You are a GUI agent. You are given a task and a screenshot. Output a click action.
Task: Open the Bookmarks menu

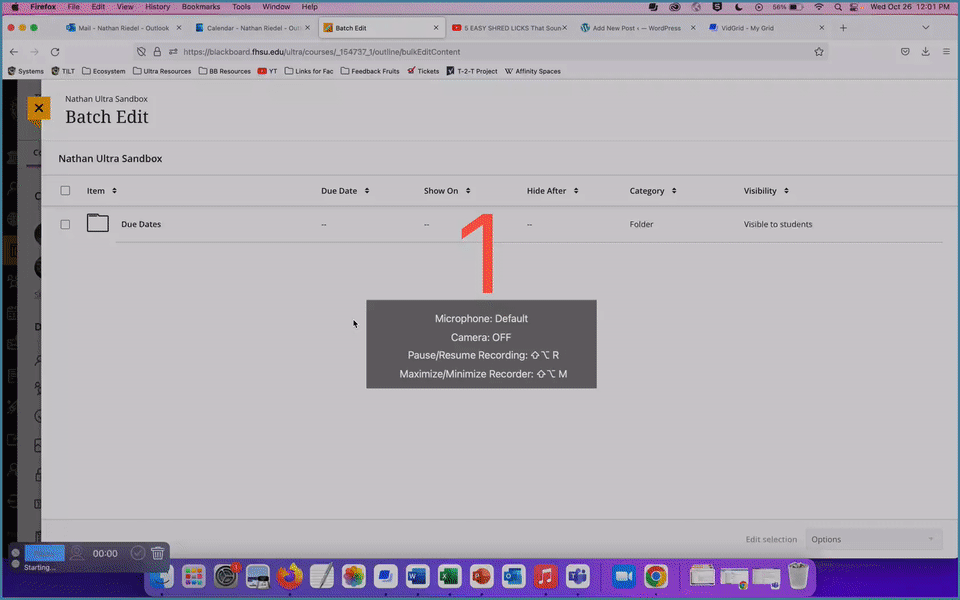click(x=201, y=7)
